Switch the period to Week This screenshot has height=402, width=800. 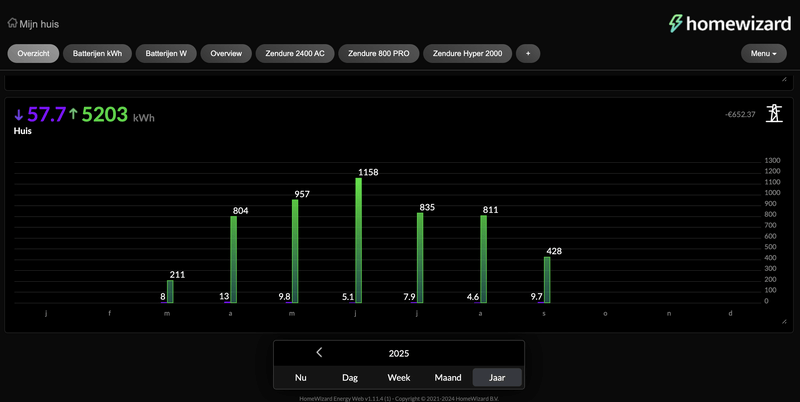coord(399,378)
